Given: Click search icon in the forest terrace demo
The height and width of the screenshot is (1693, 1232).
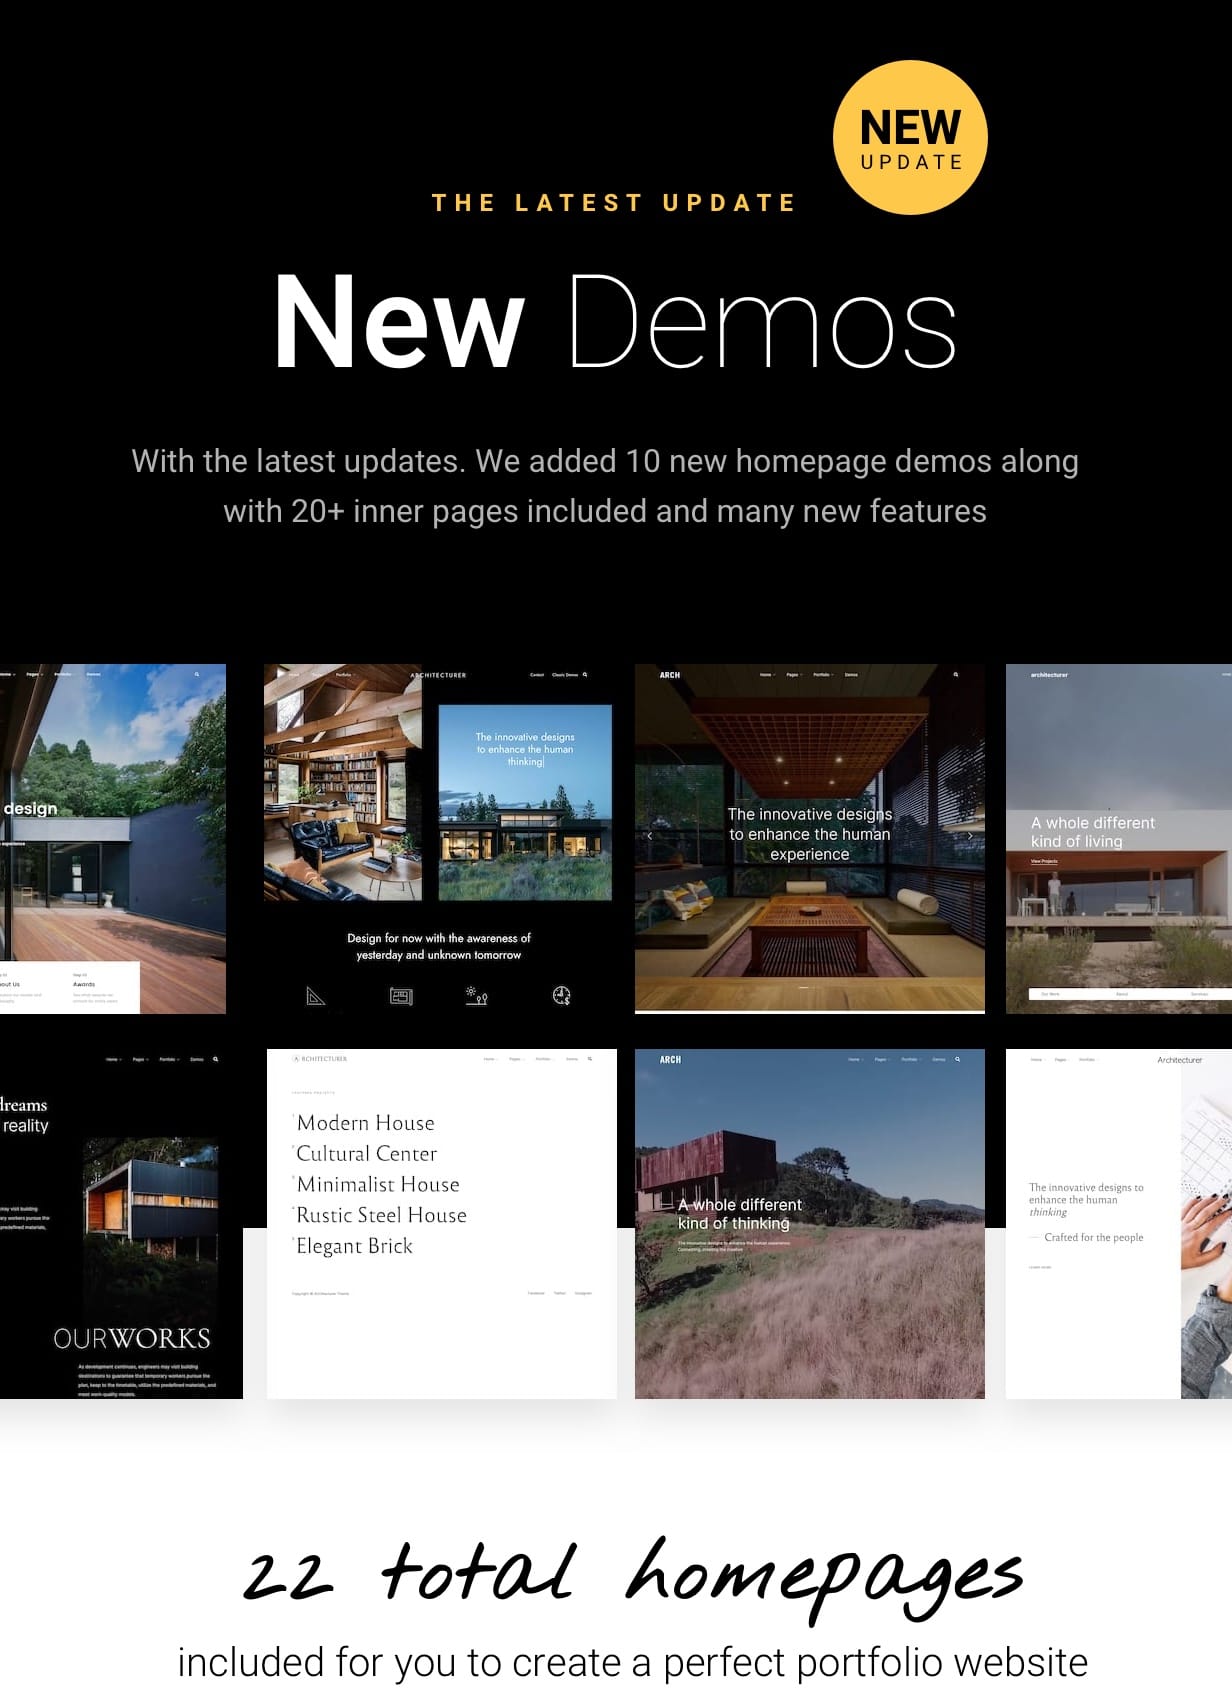Looking at the screenshot, I should (197, 675).
